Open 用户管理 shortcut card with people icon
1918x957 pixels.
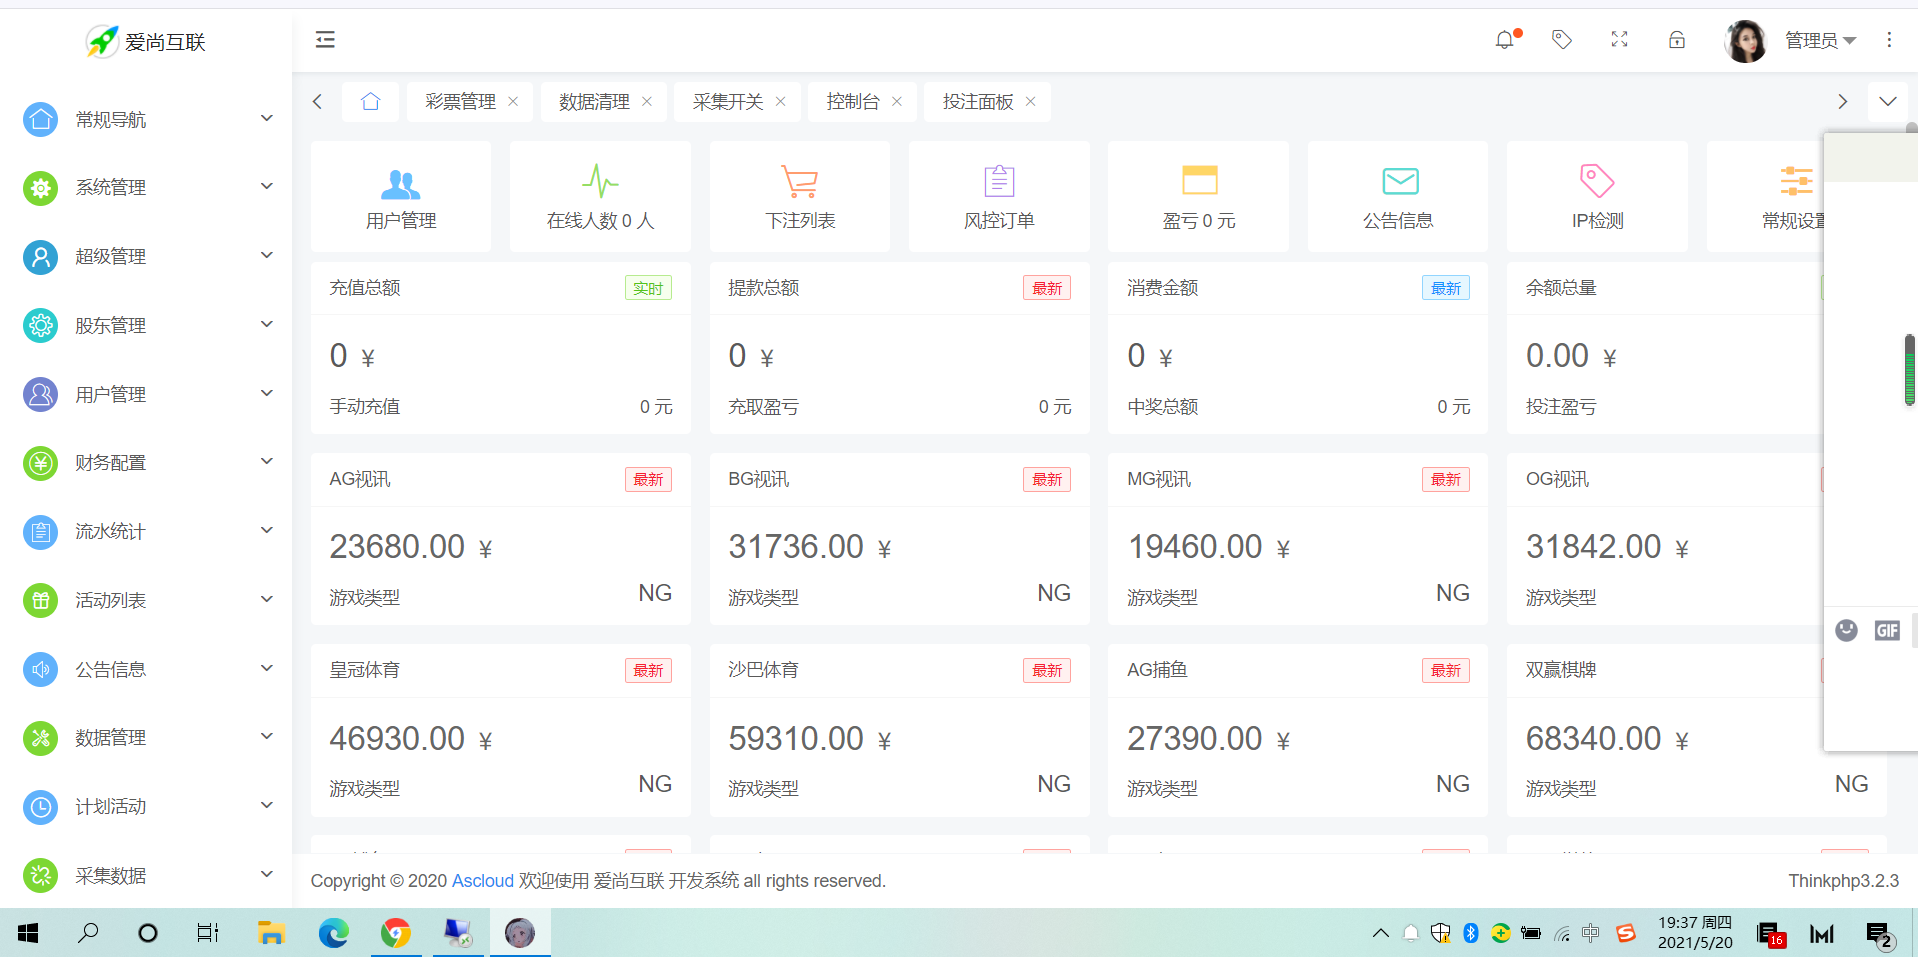(401, 197)
